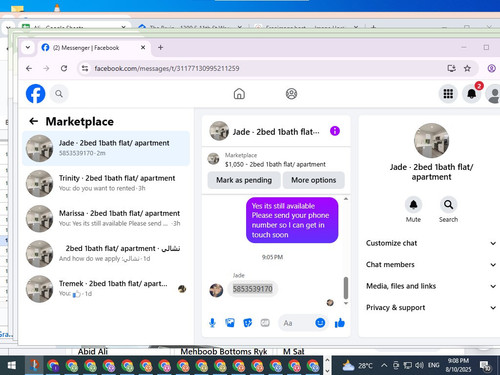Screen dimensions: 500x375
Task: Switch the ENG input language indicator
Action: (434, 366)
